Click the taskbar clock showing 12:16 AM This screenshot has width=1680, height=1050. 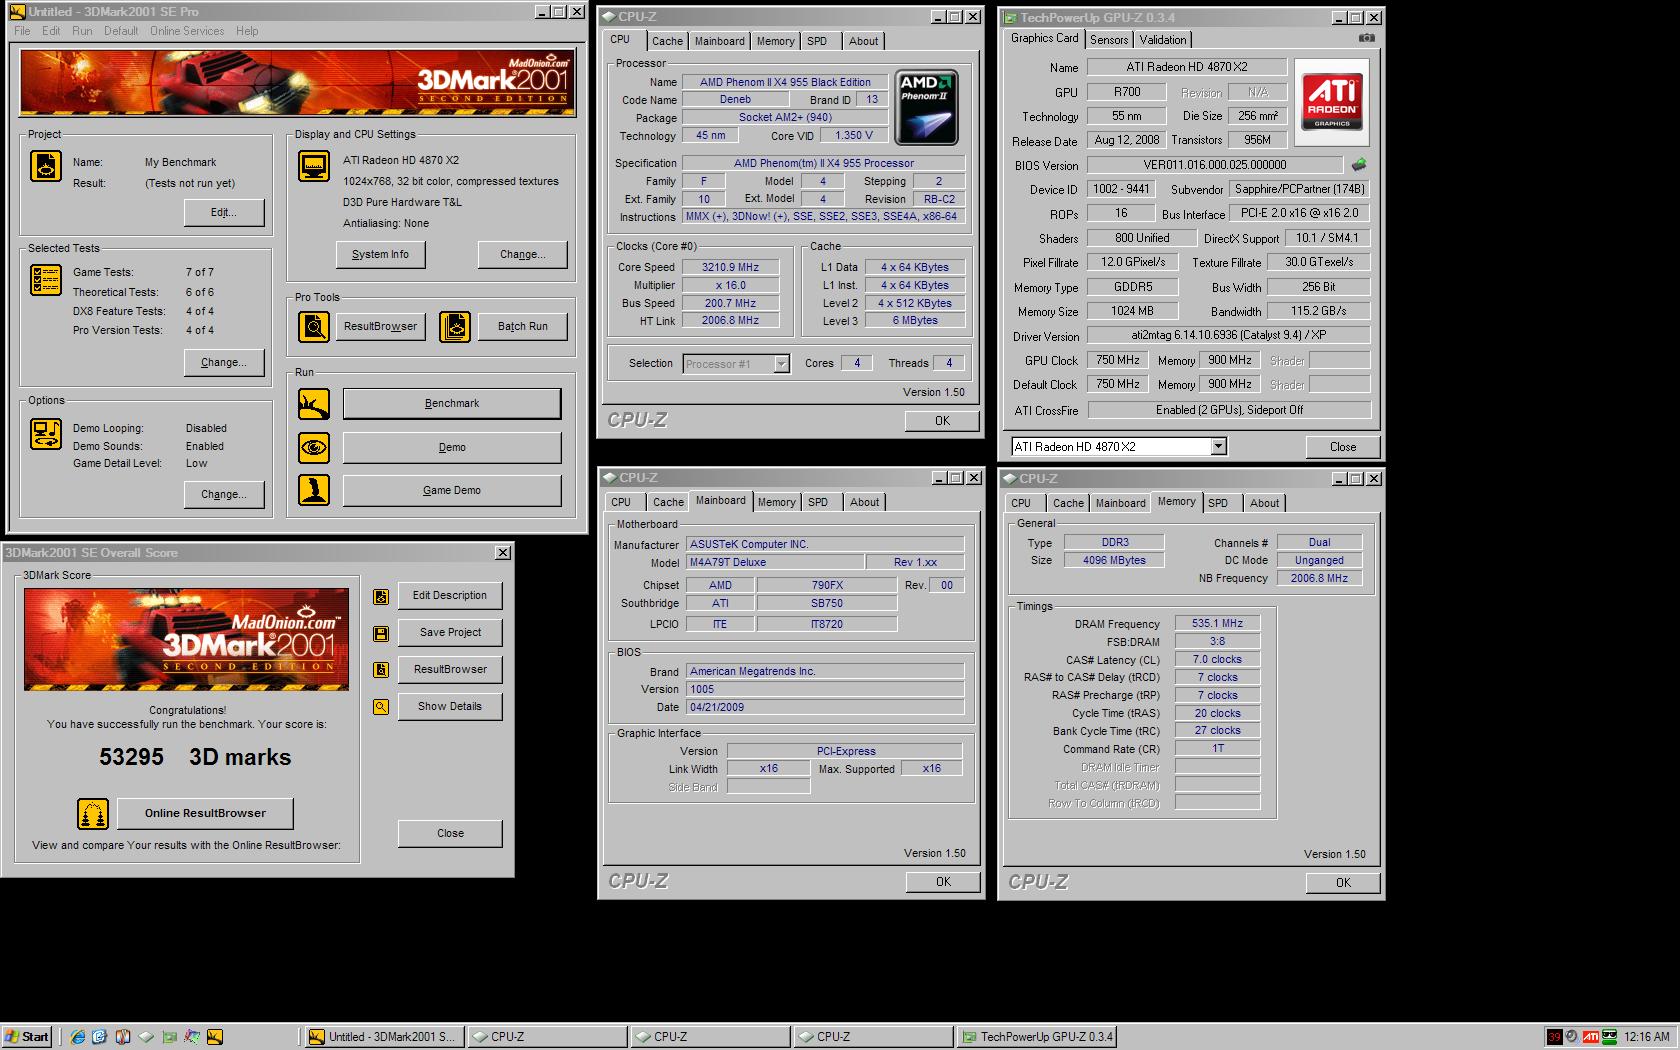[x=1647, y=1037]
